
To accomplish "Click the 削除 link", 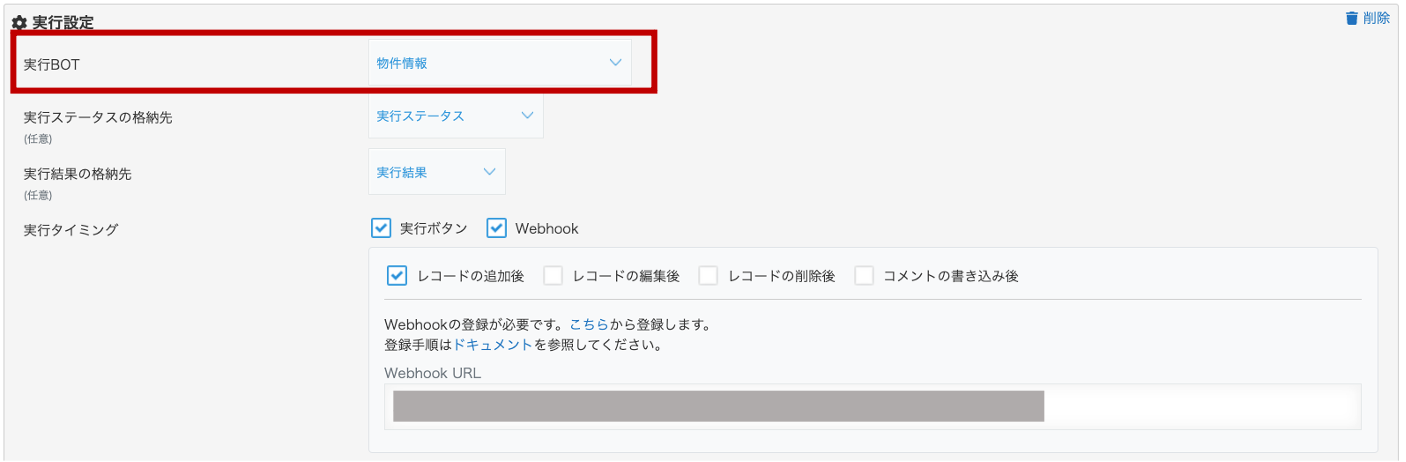I will tap(1376, 18).
